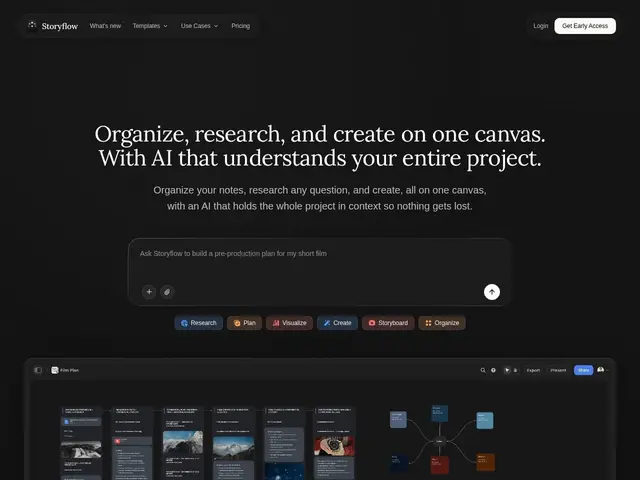This screenshot has height=480, width=640.
Task: Go to the Pricing page
Action: coord(240,26)
